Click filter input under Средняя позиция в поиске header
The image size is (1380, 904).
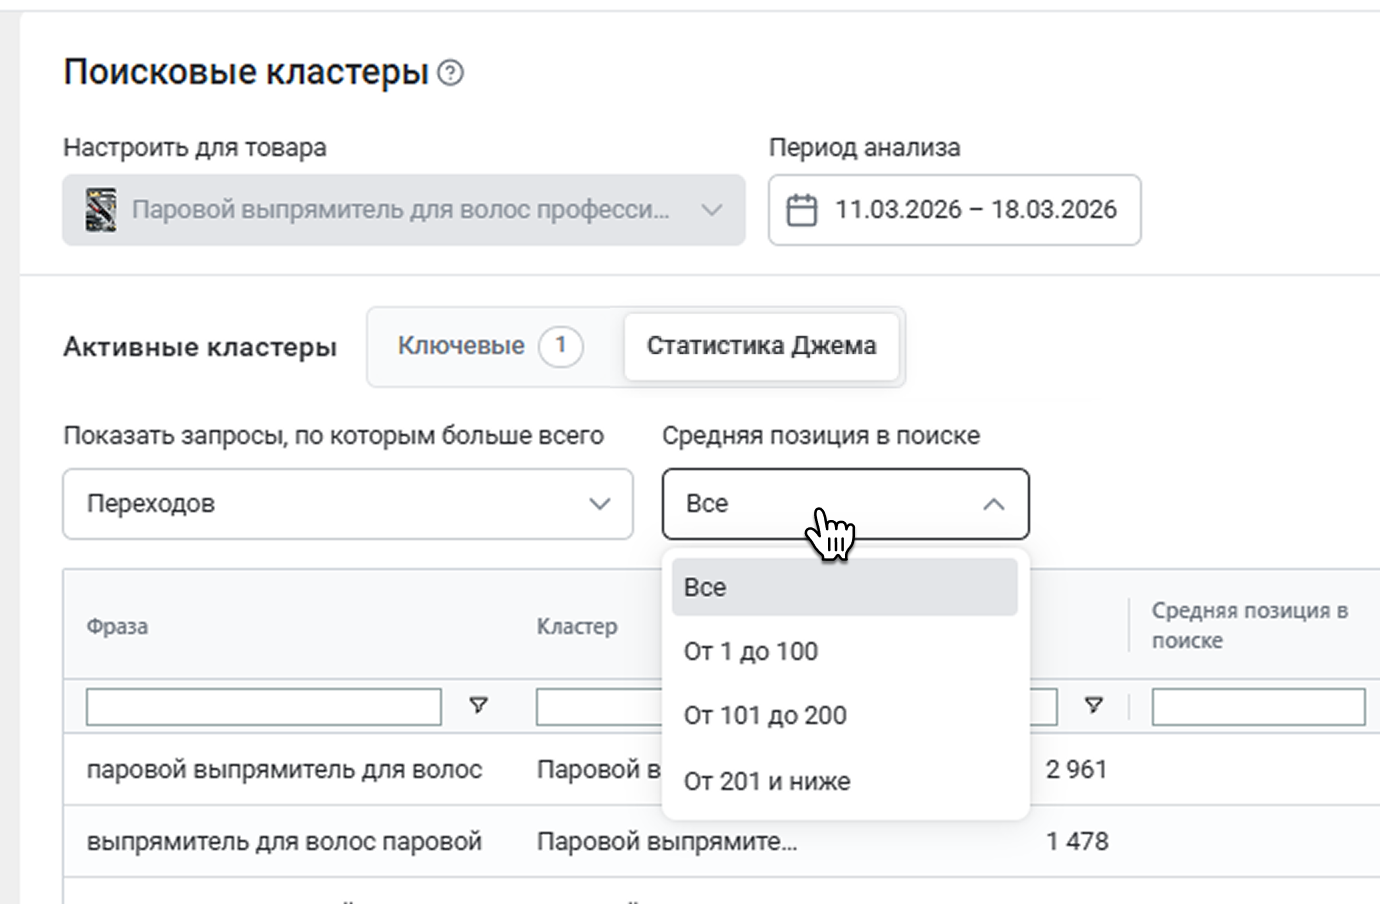coord(1257,706)
